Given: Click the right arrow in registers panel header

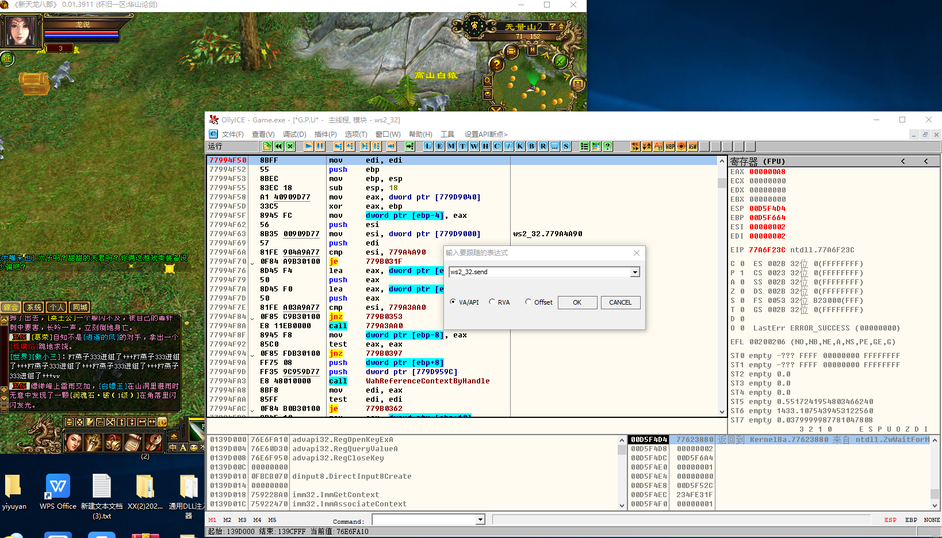Looking at the screenshot, I should (x=926, y=161).
